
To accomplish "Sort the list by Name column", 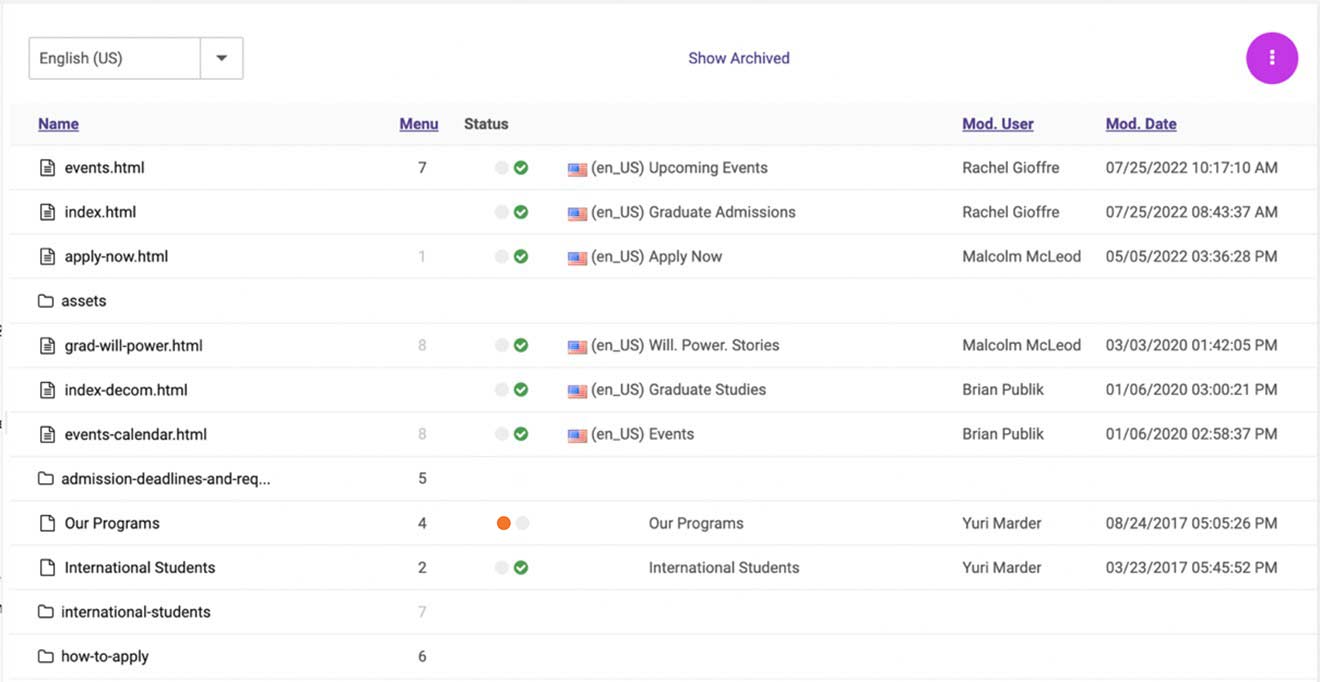I will click(x=58, y=124).
